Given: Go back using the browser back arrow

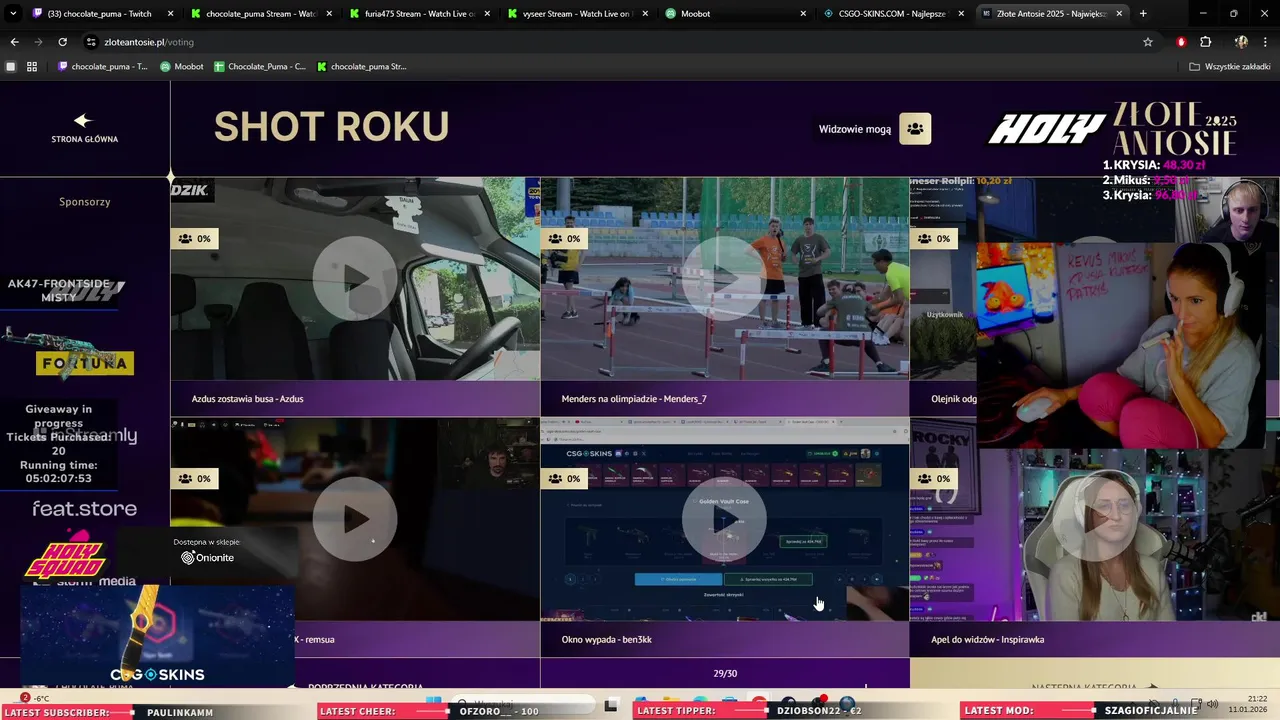Looking at the screenshot, I should [14, 42].
